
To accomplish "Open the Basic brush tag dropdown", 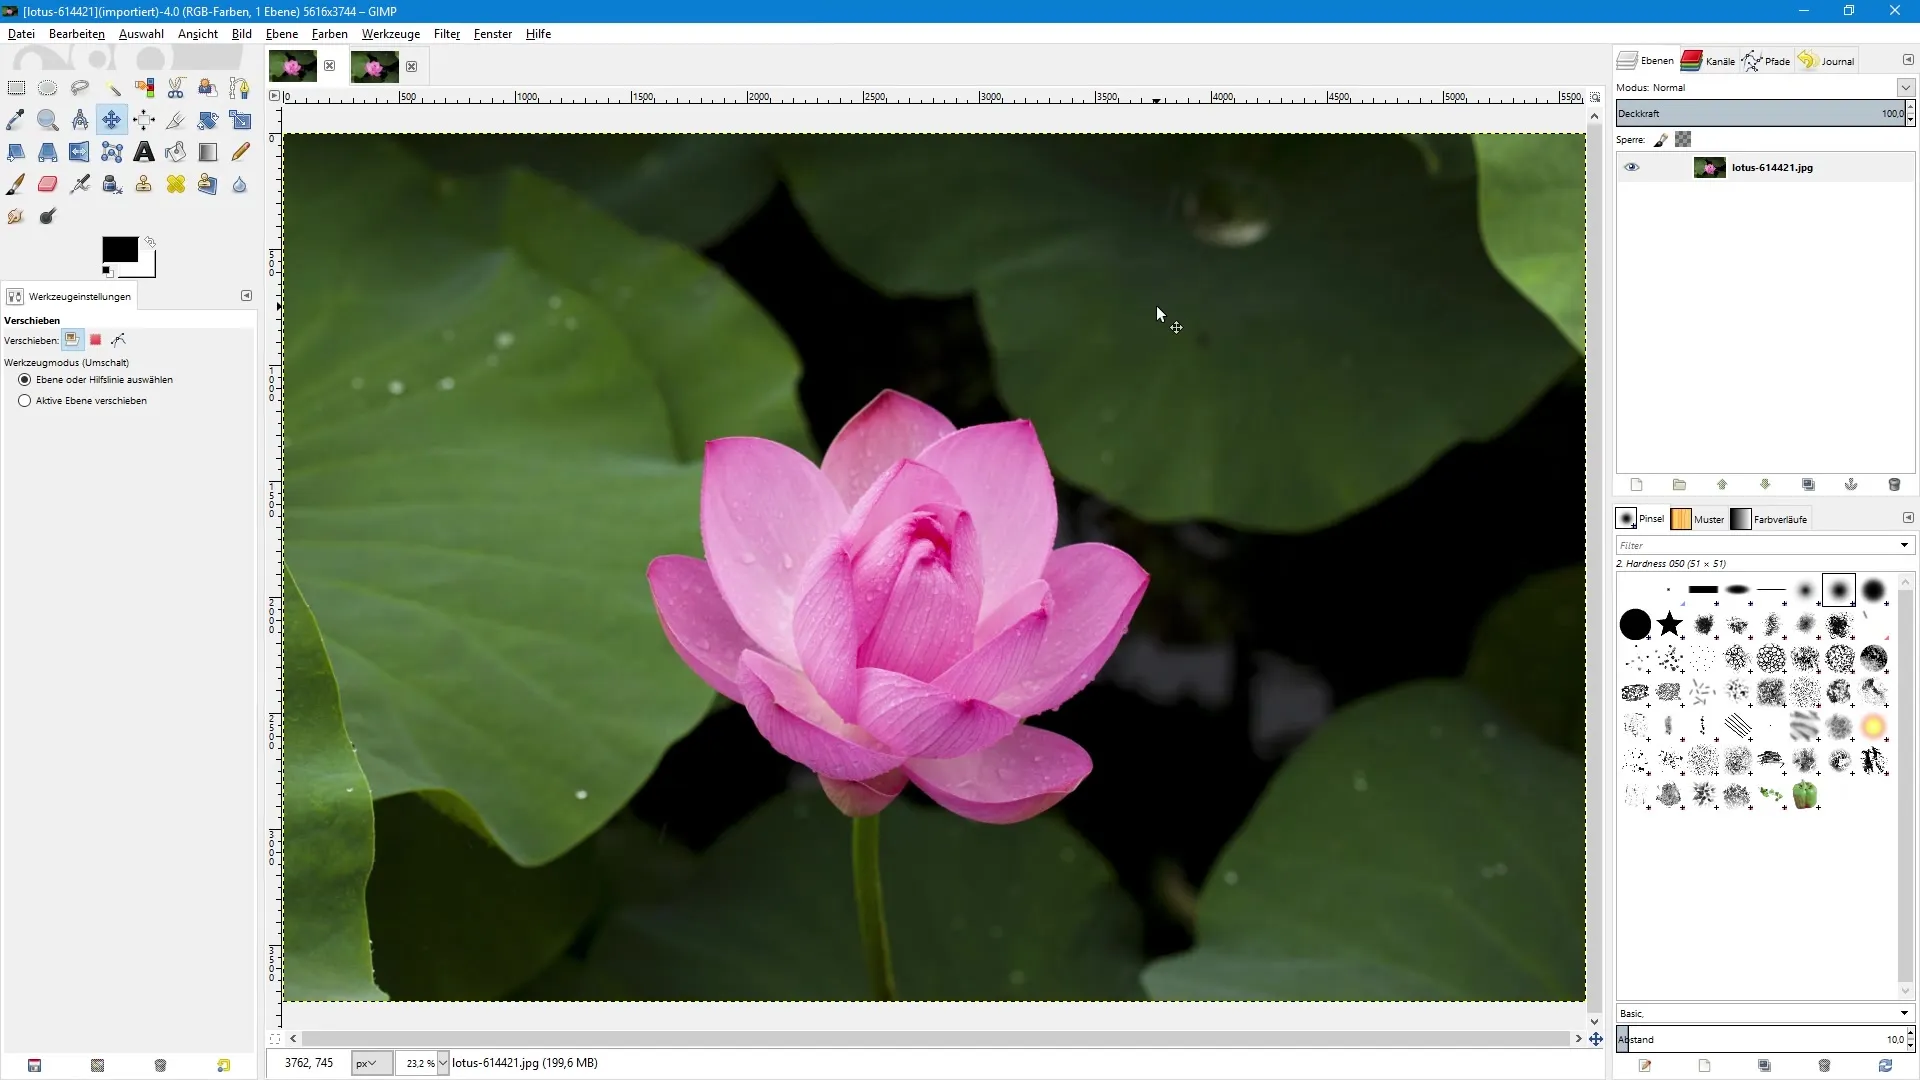I will (1904, 1014).
